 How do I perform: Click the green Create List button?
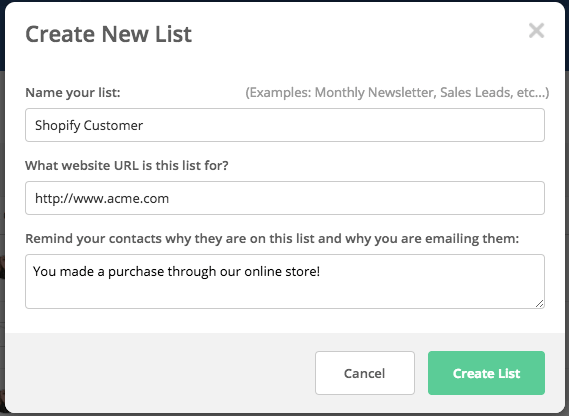486,373
